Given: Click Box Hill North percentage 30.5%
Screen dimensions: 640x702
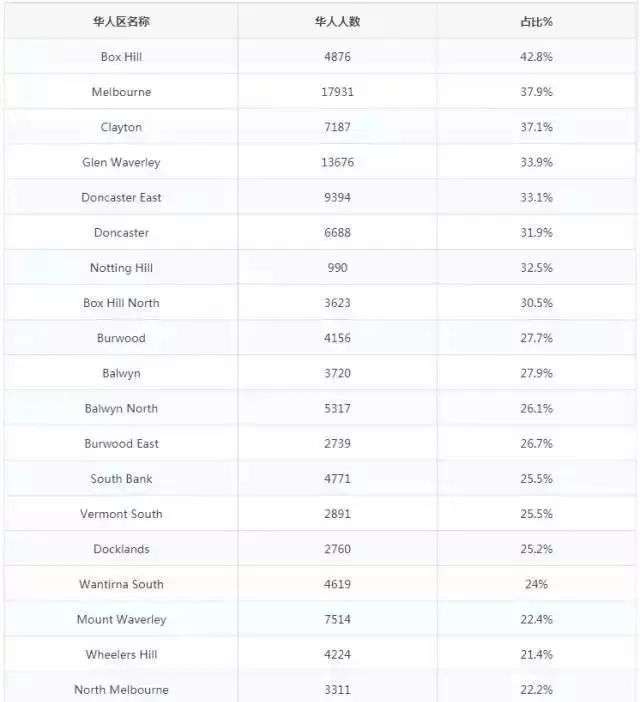Looking at the screenshot, I should pyautogui.click(x=536, y=303).
